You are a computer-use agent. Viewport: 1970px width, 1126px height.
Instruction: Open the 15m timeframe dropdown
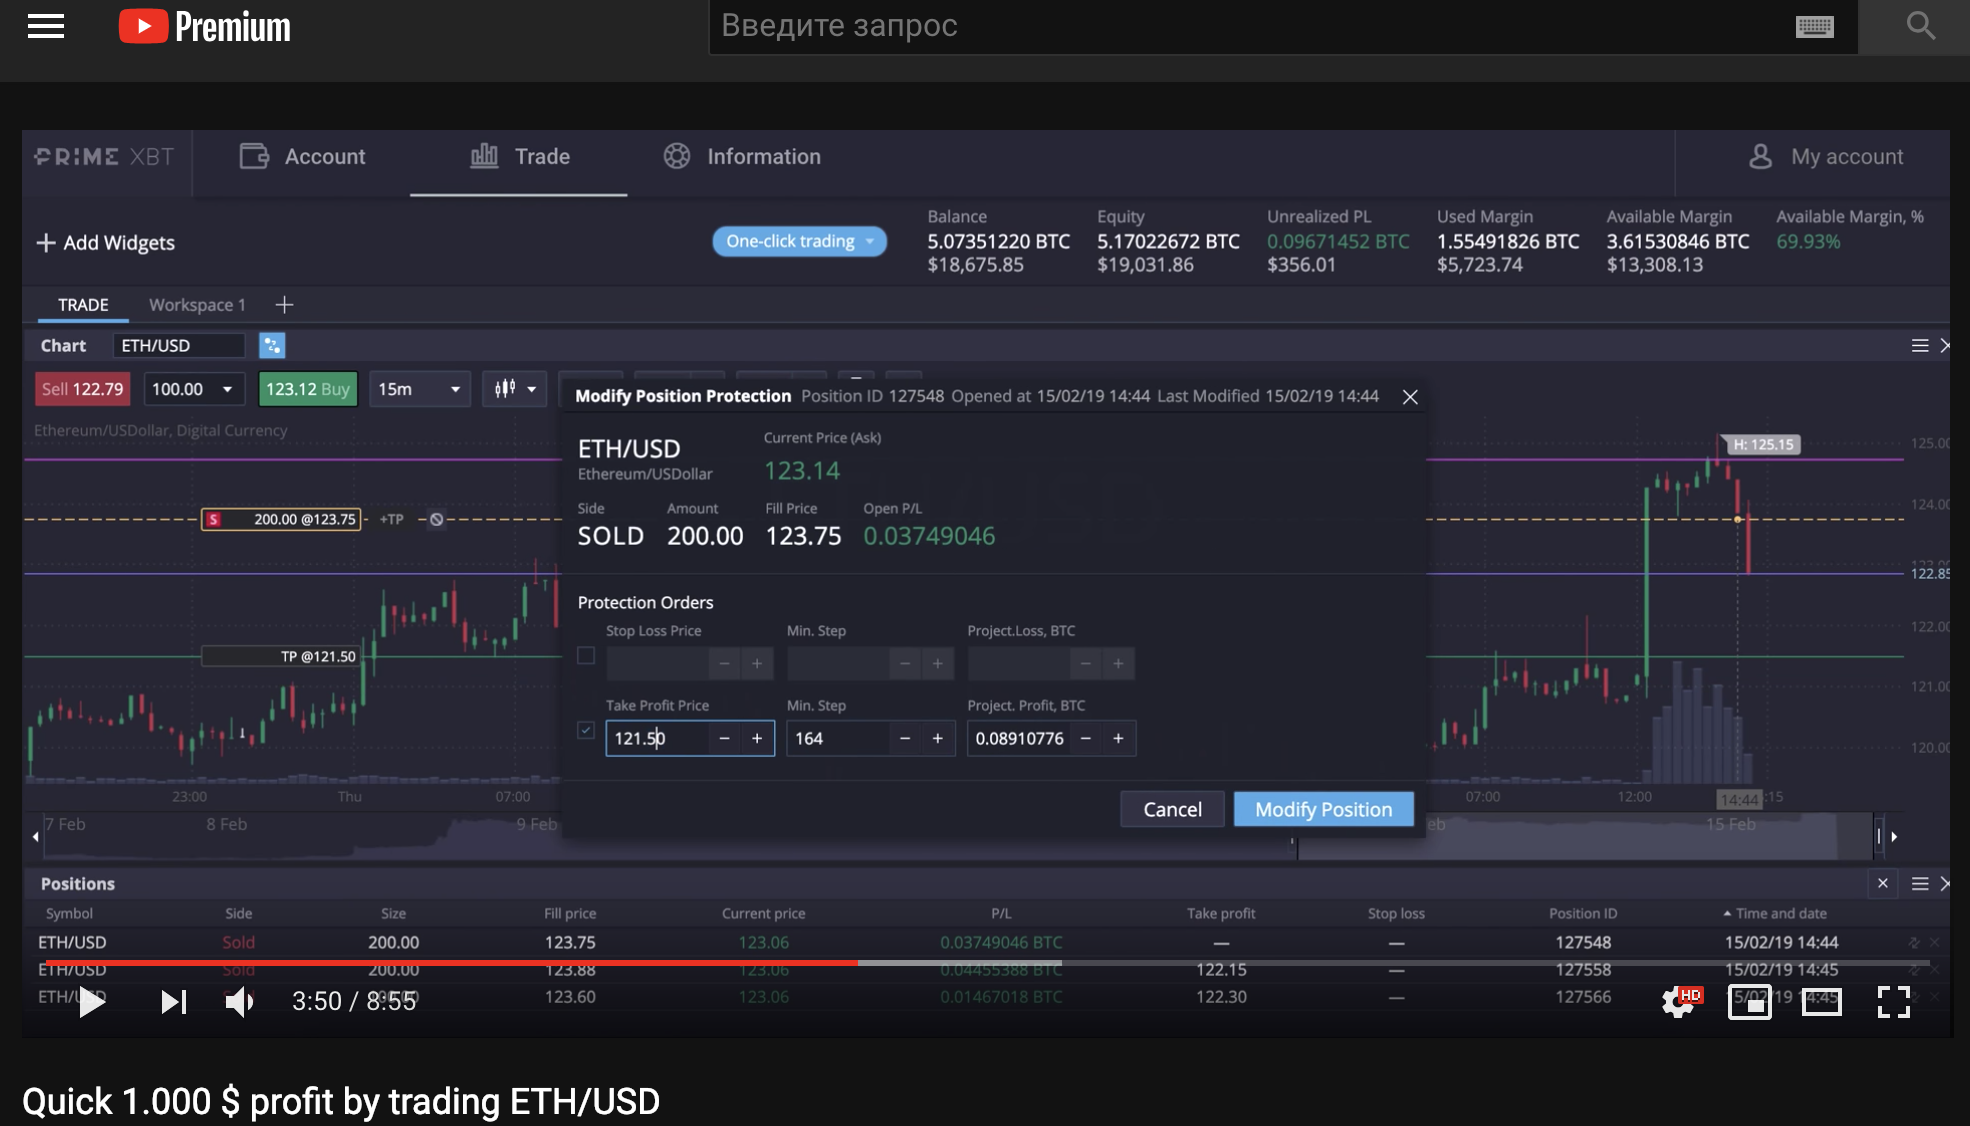coord(420,389)
